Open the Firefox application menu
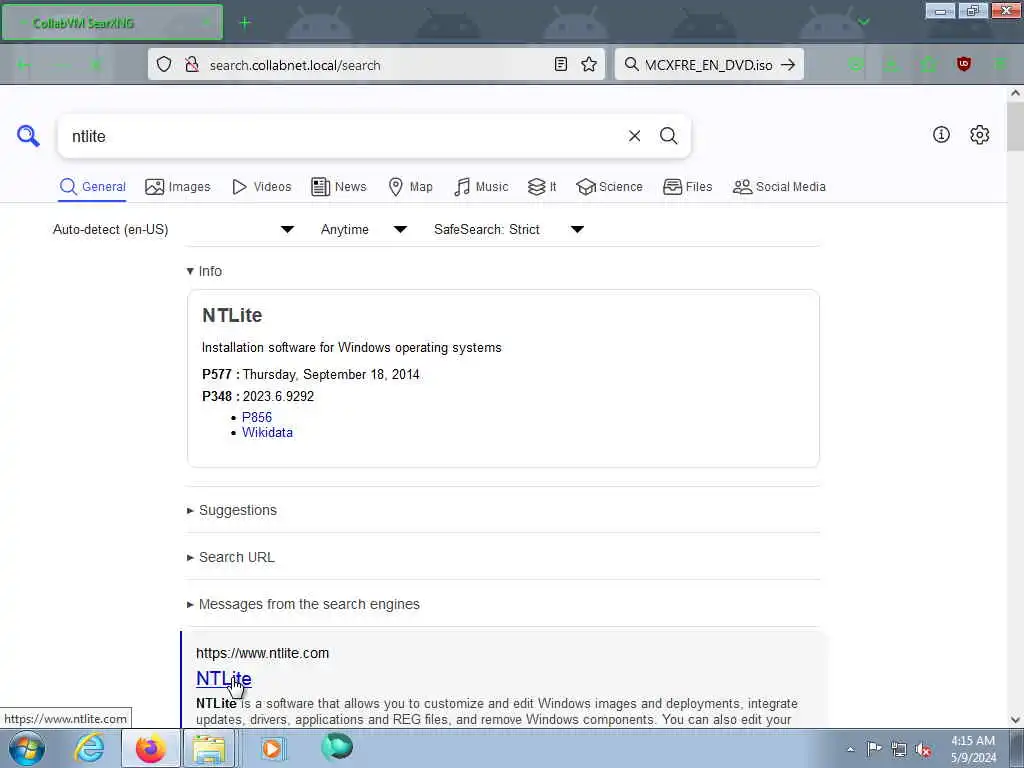Image resolution: width=1024 pixels, height=768 pixels. tap(1000, 64)
